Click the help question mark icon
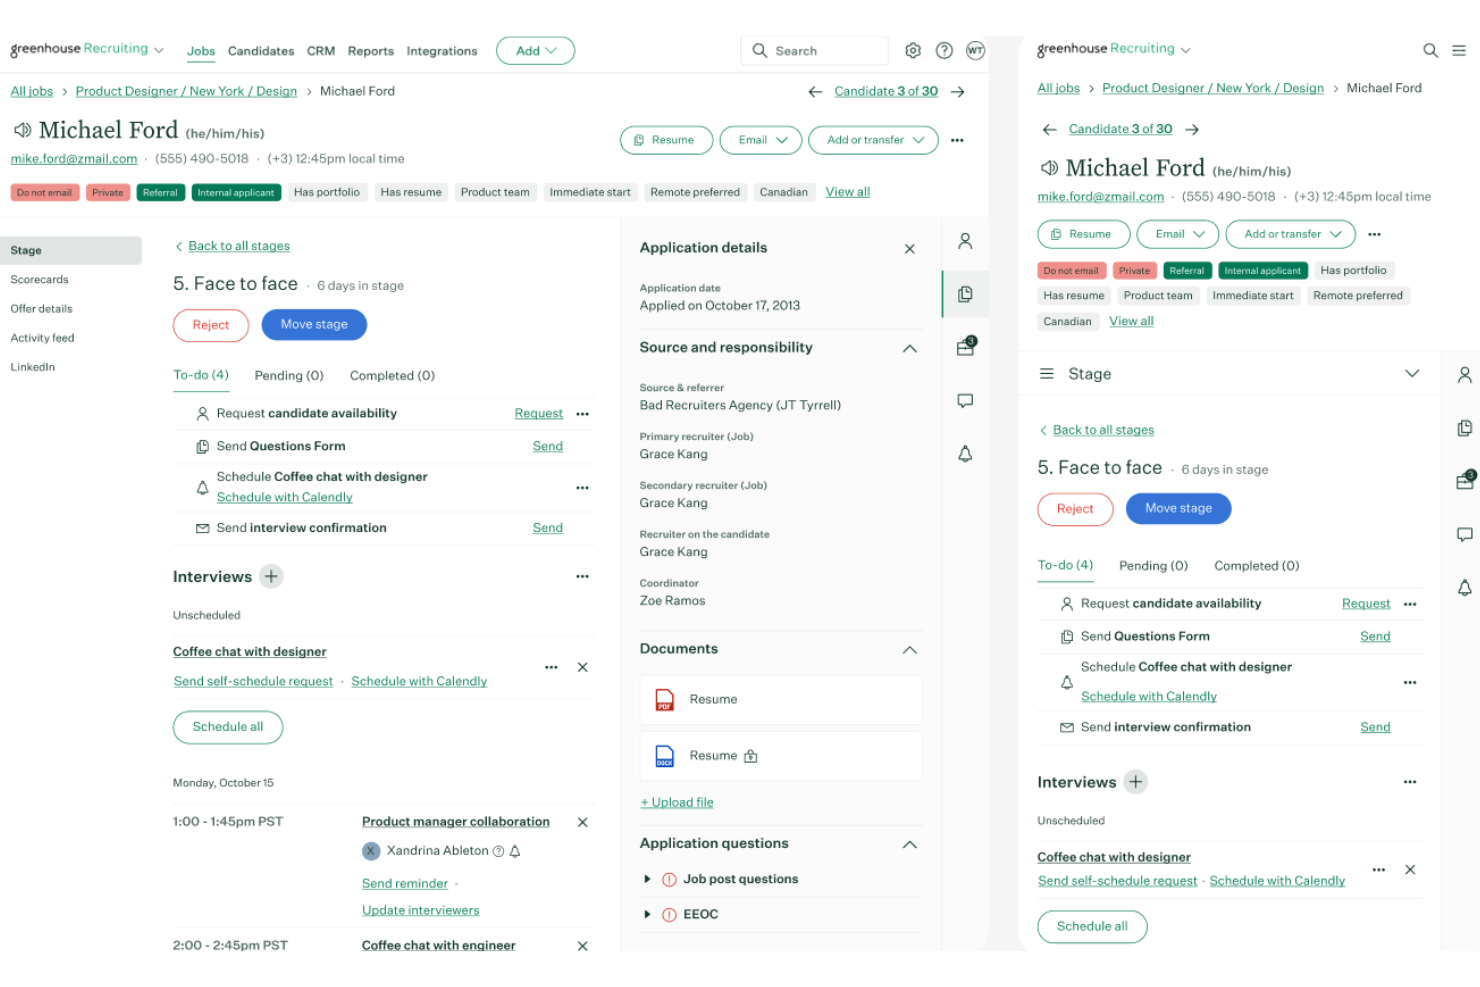1480x987 pixels. point(944,51)
